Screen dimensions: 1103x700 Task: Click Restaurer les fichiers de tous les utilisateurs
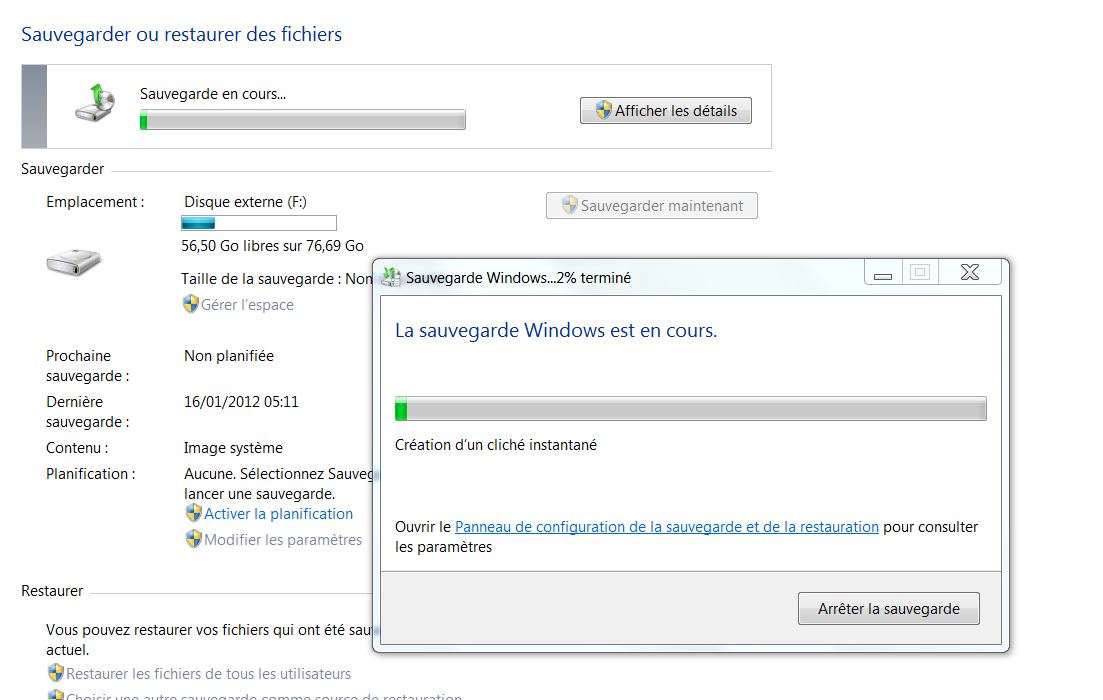[x=208, y=674]
